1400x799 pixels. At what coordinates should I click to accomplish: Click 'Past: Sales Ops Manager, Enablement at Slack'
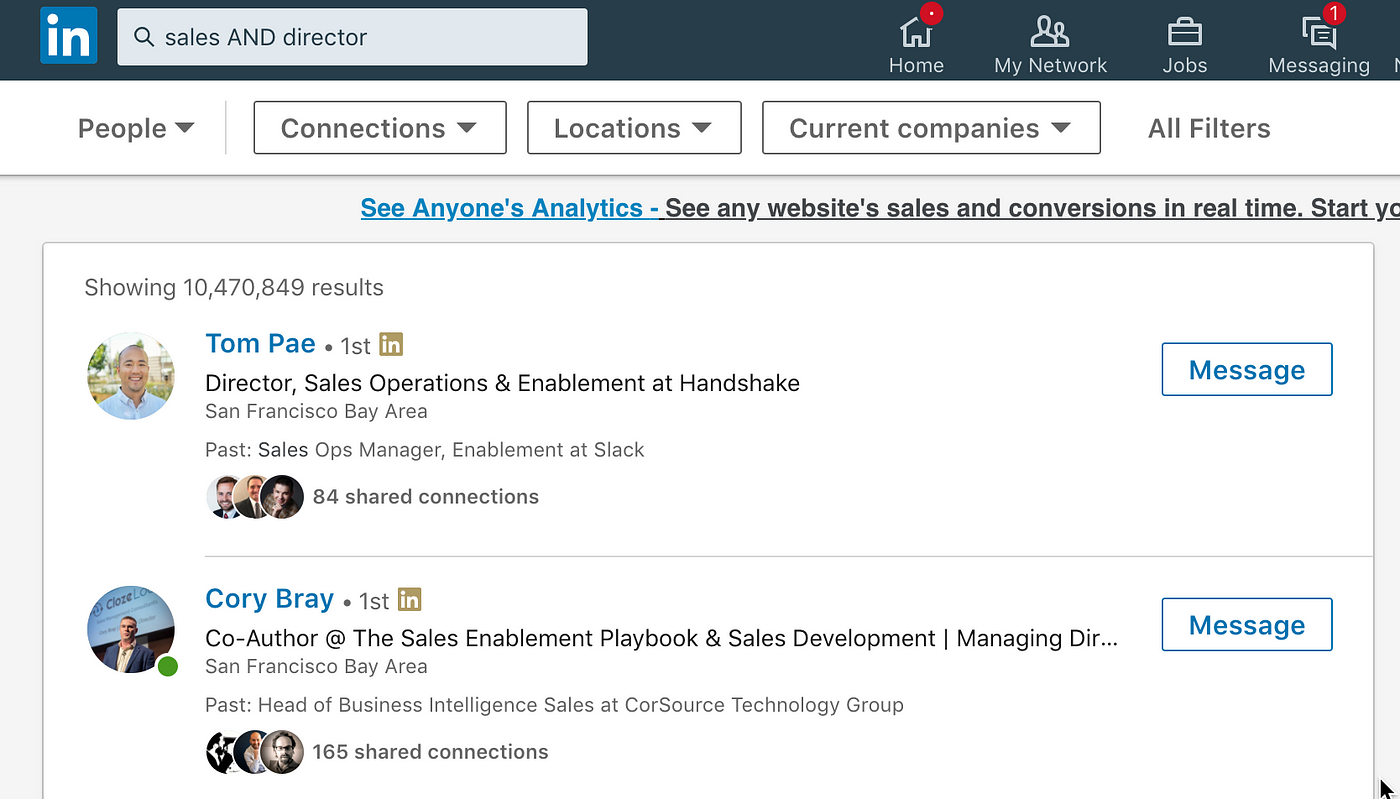(425, 450)
